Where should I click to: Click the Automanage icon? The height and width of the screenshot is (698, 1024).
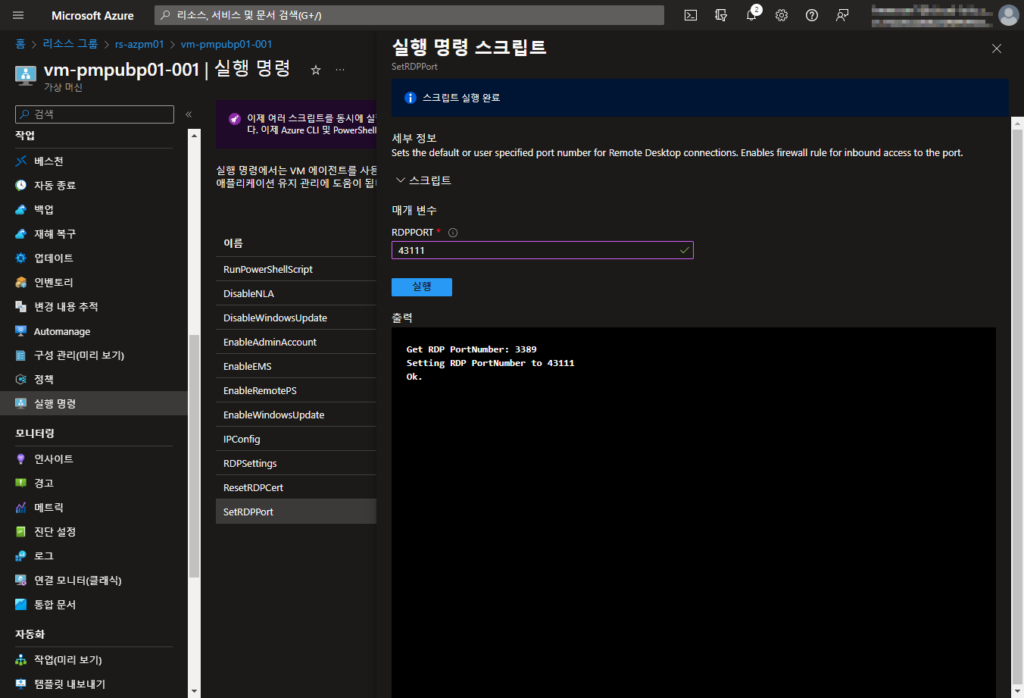pos(21,331)
